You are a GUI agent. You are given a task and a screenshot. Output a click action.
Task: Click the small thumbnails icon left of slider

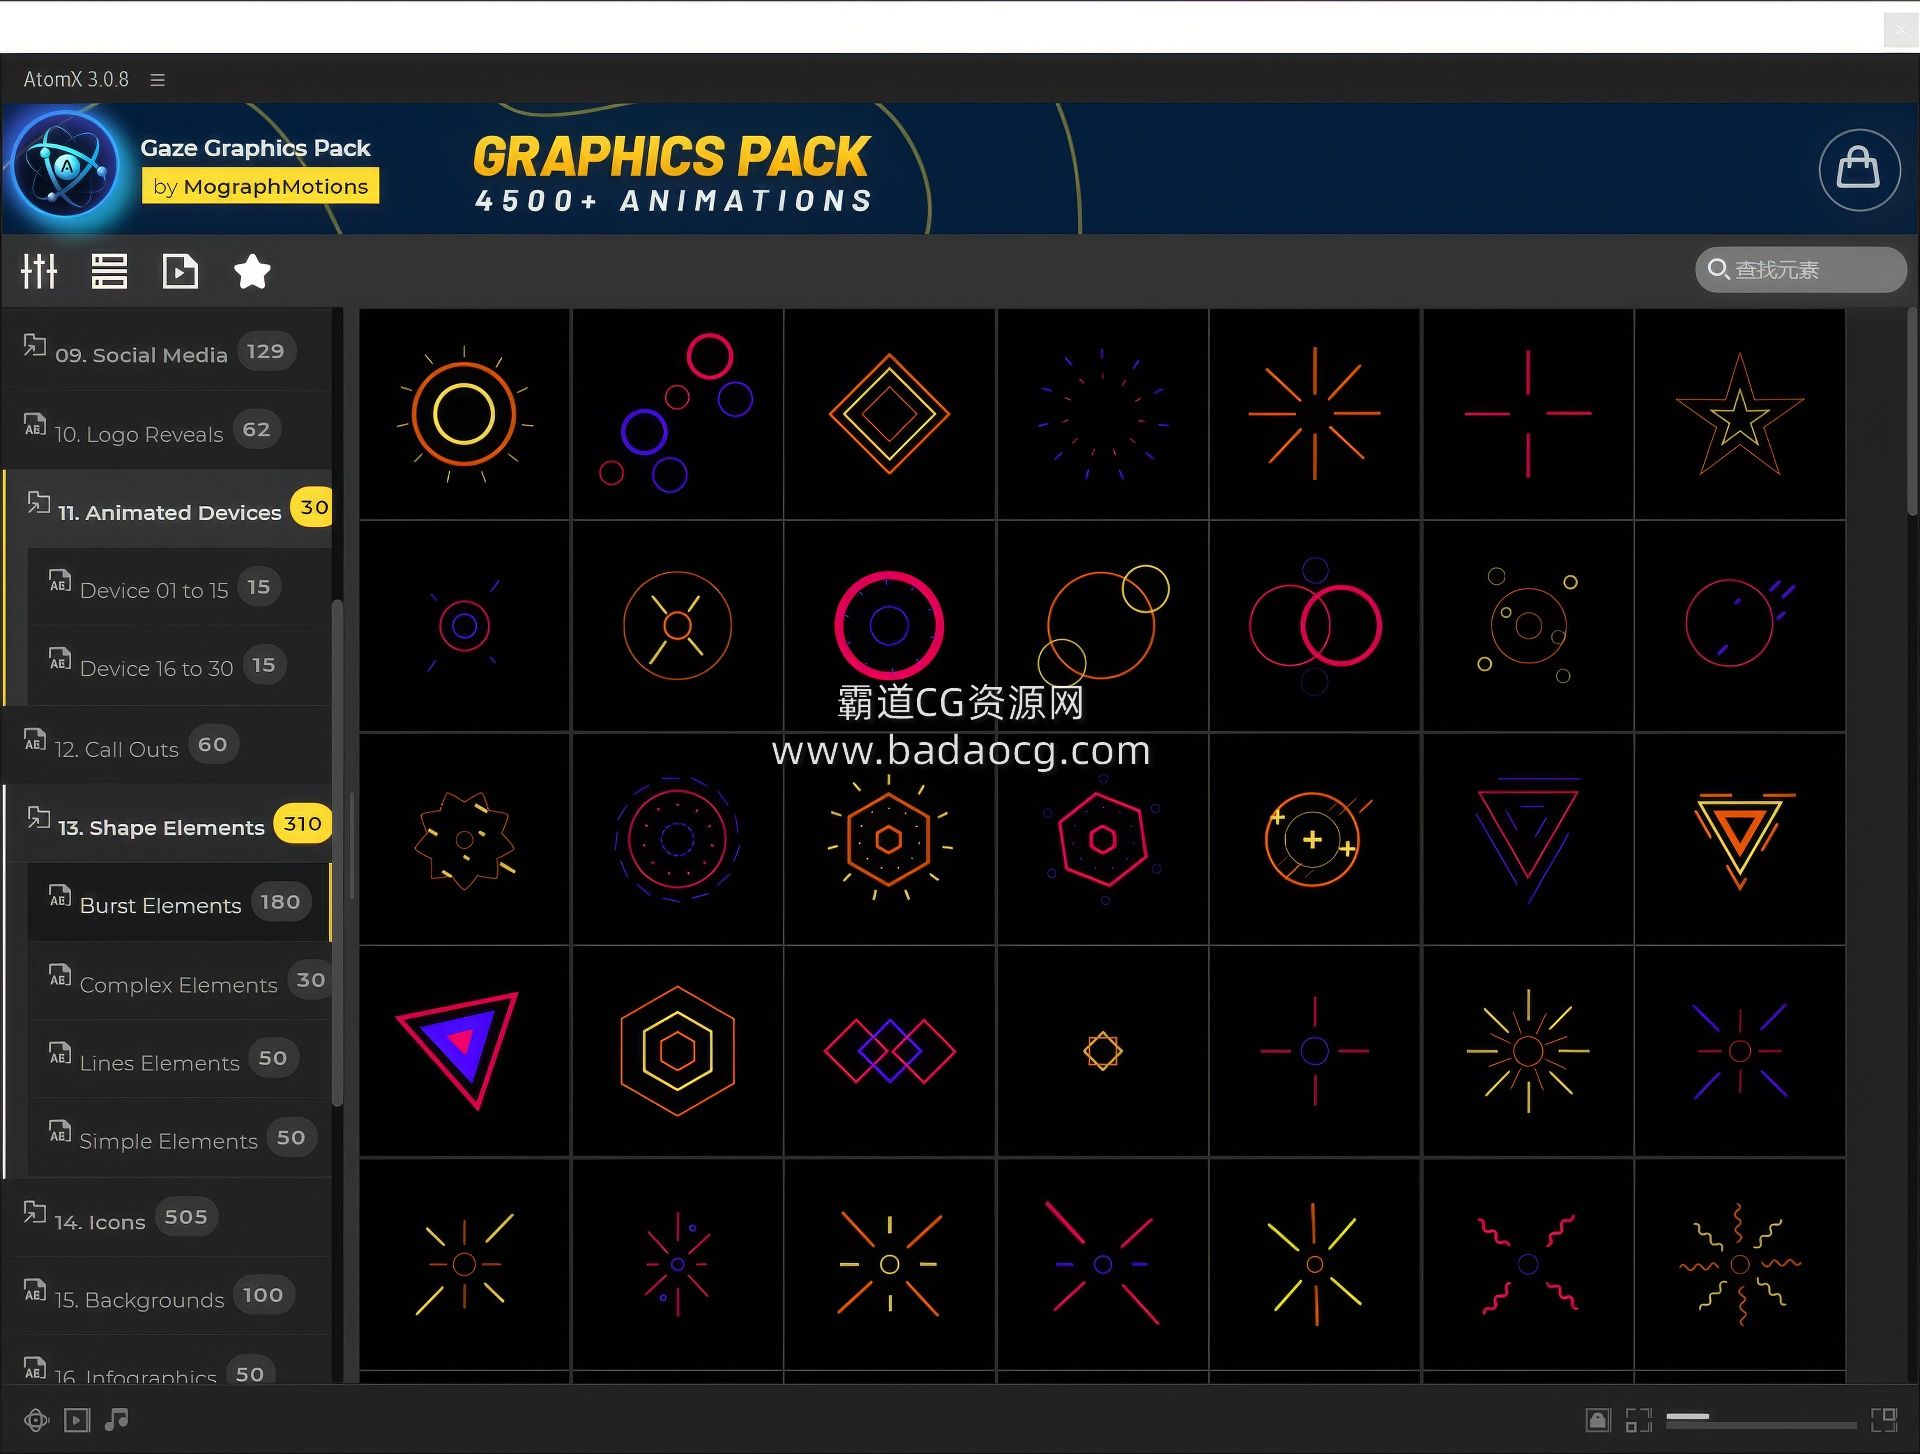click(x=1638, y=1420)
